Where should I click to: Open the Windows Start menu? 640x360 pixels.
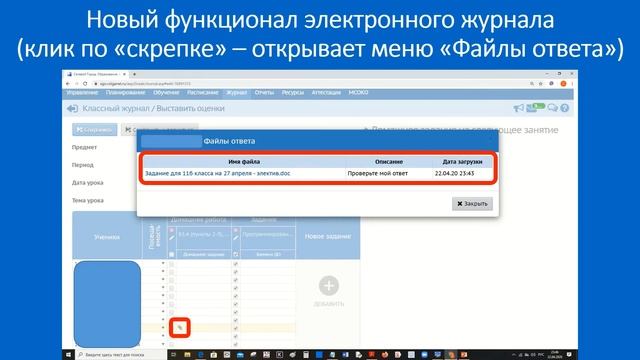[69, 355]
